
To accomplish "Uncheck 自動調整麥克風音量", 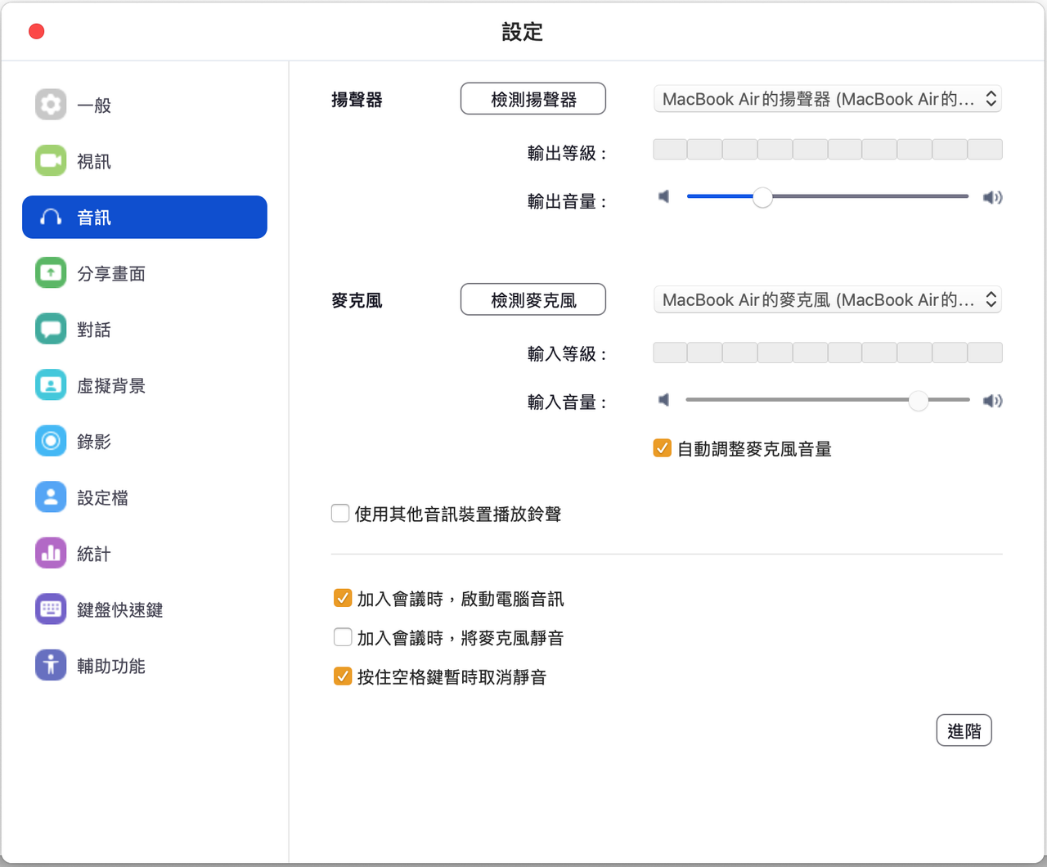I will pos(662,448).
